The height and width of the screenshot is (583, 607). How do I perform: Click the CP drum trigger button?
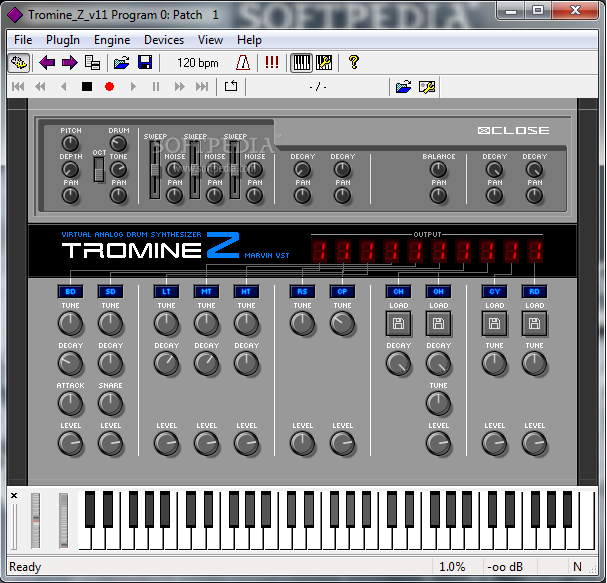[342, 292]
